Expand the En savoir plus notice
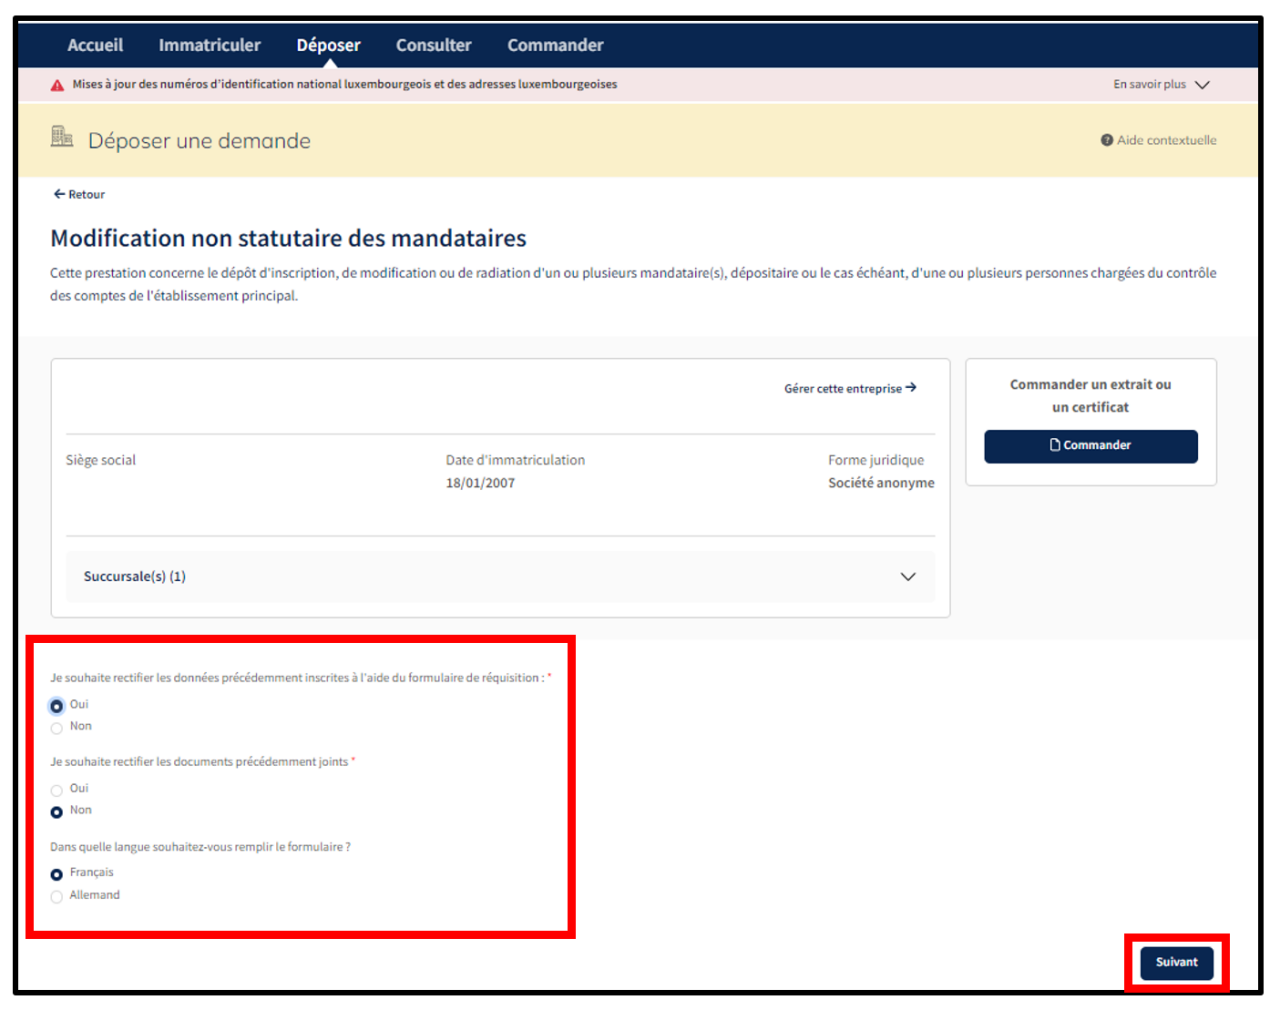The width and height of the screenshot is (1280, 1010). tap(1202, 85)
